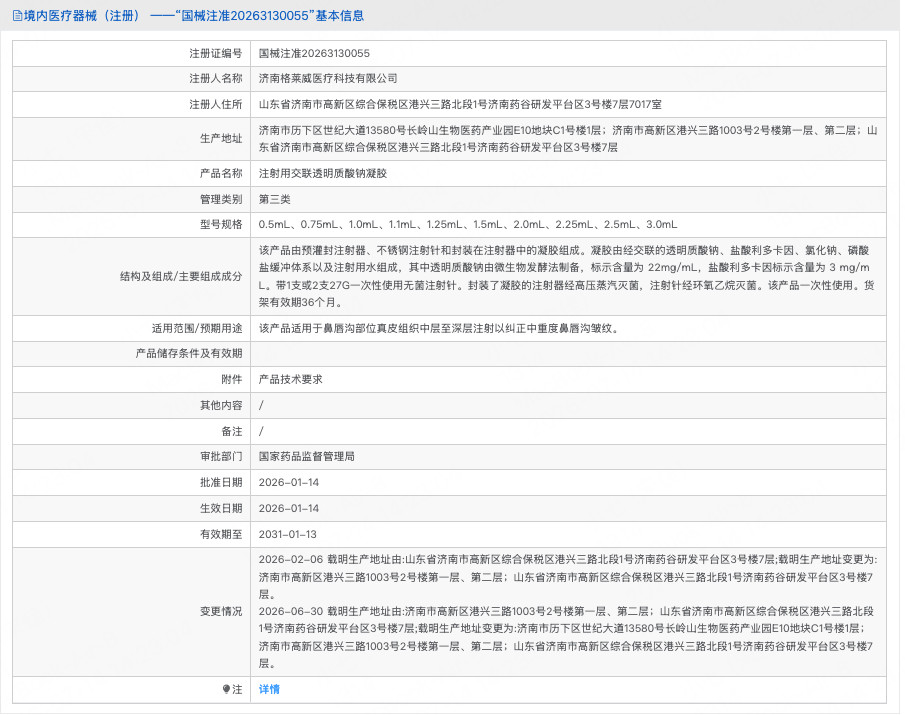905x715 pixels.
Task: Select registration number value 国械注准20263130055
Action: point(314,54)
